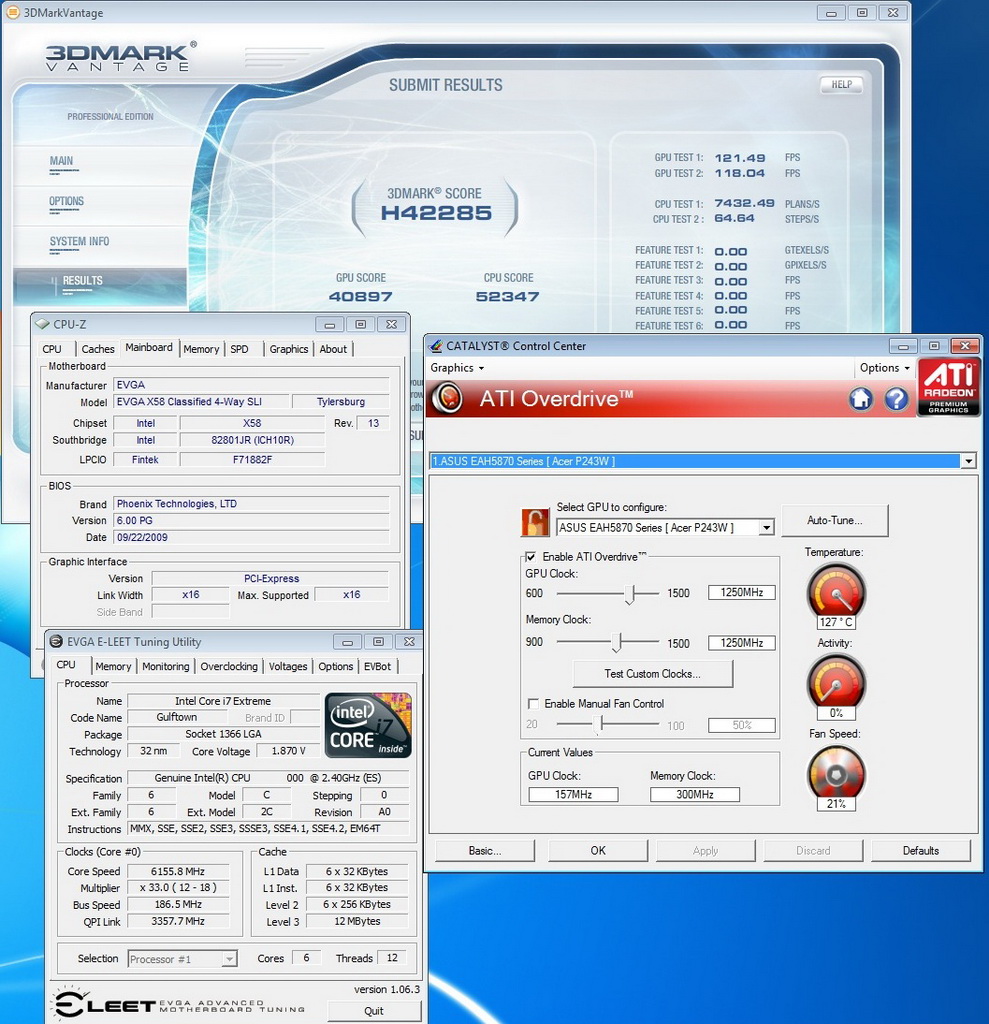This screenshot has height=1024, width=989.
Task: Click the ATI Radeon logo
Action: coord(948,387)
